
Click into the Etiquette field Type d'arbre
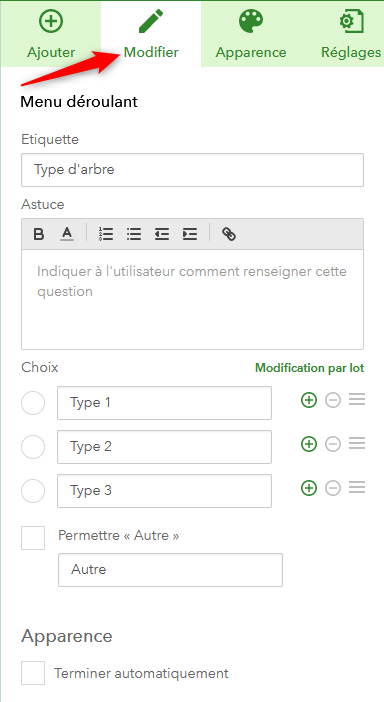click(x=192, y=170)
